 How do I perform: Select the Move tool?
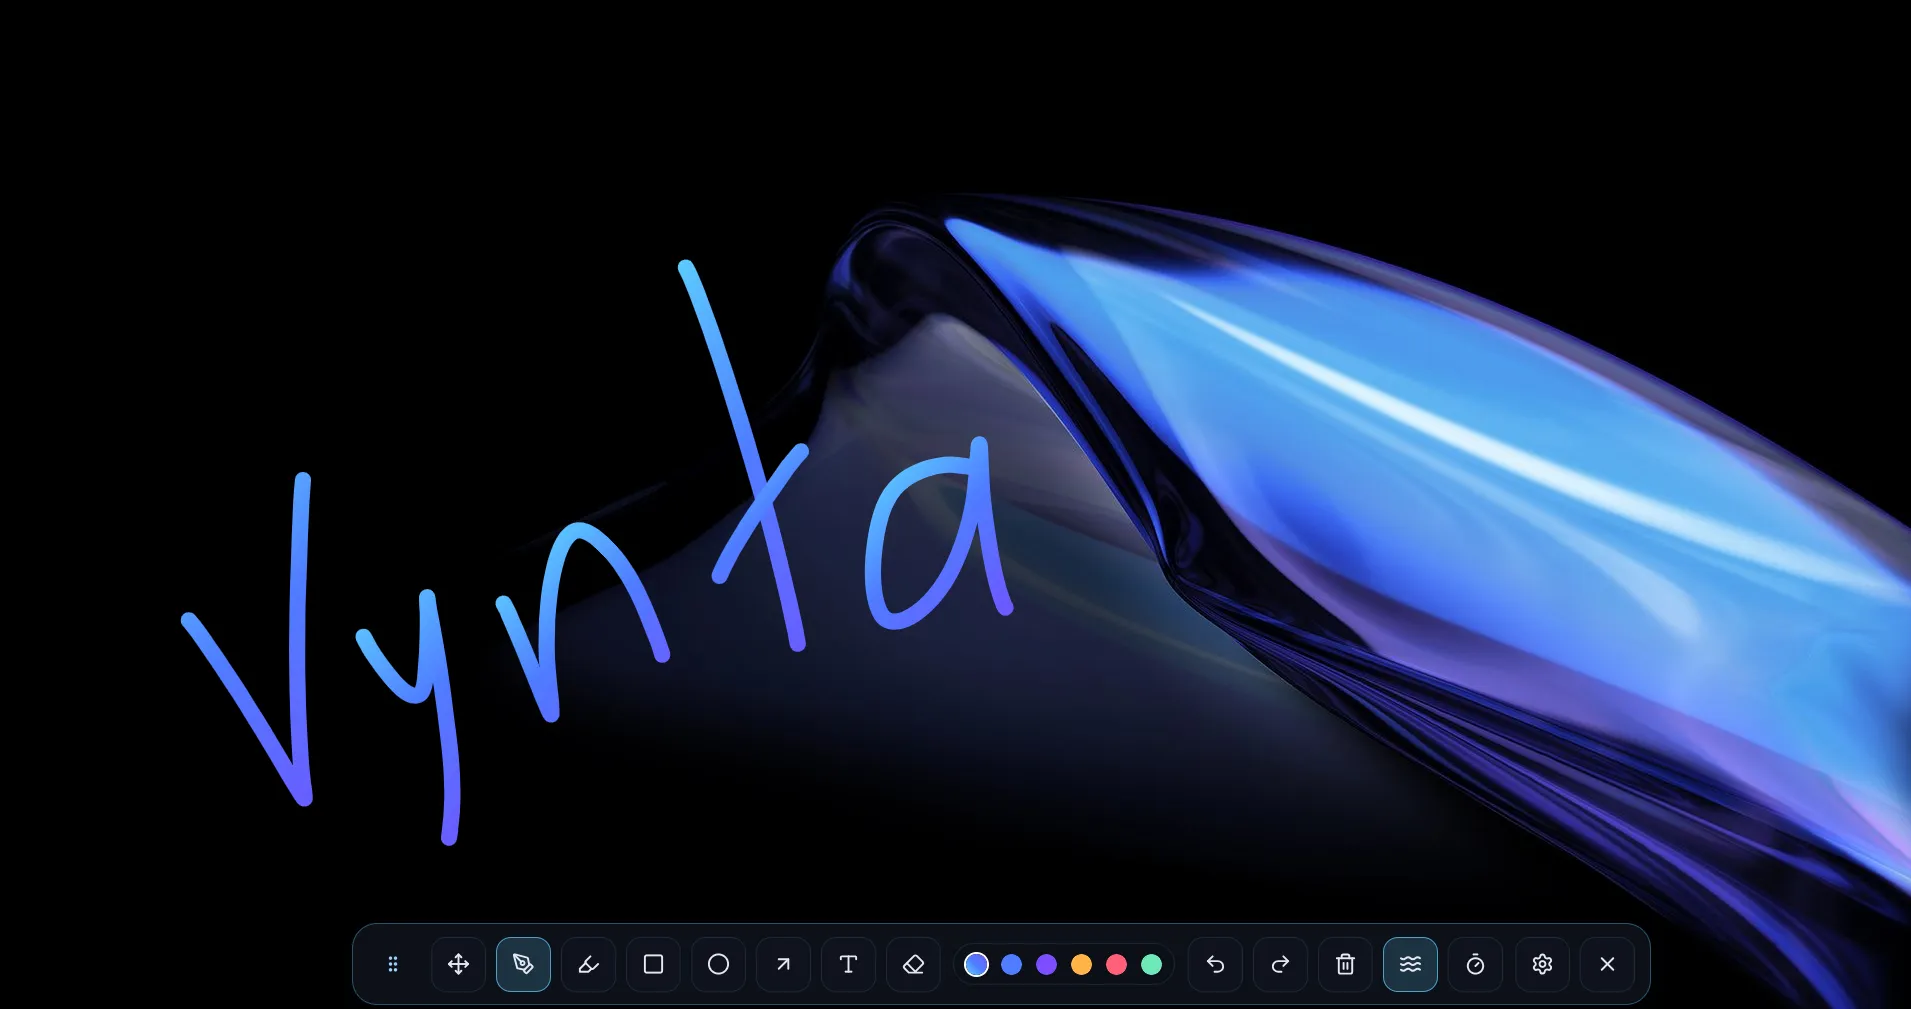click(458, 964)
